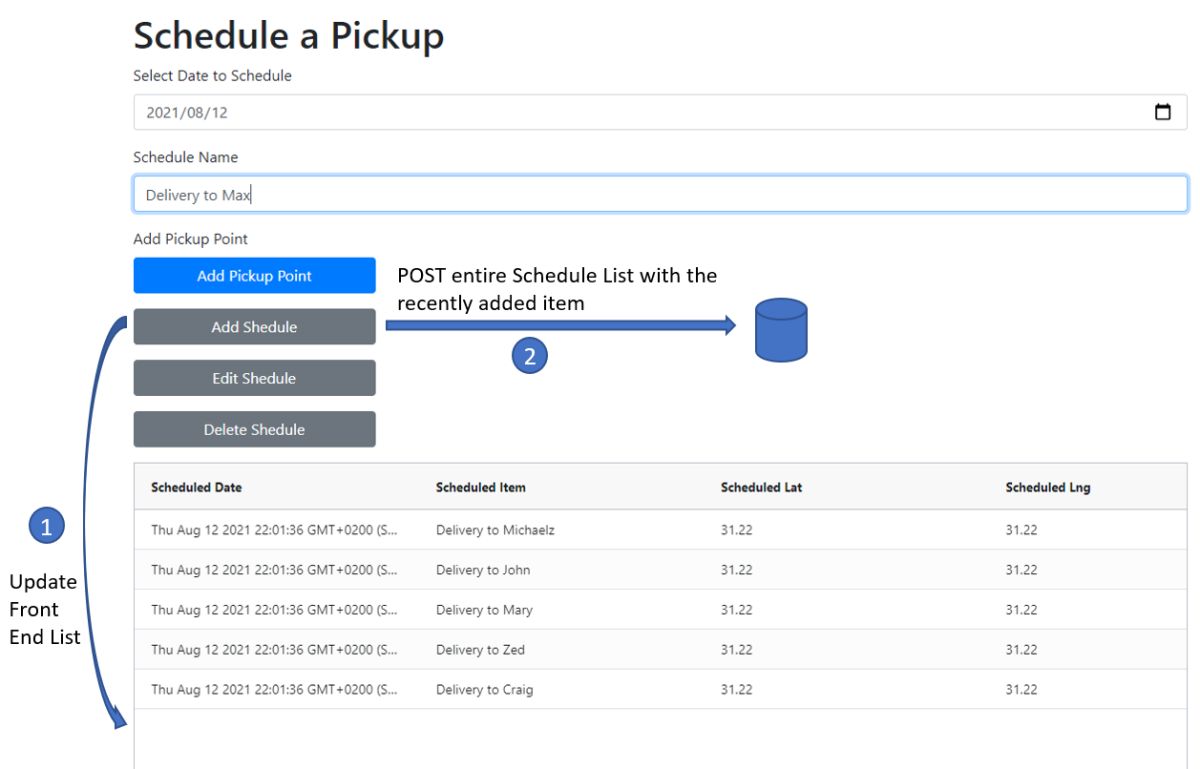Click the Add Pickup Point button

pos(254,276)
